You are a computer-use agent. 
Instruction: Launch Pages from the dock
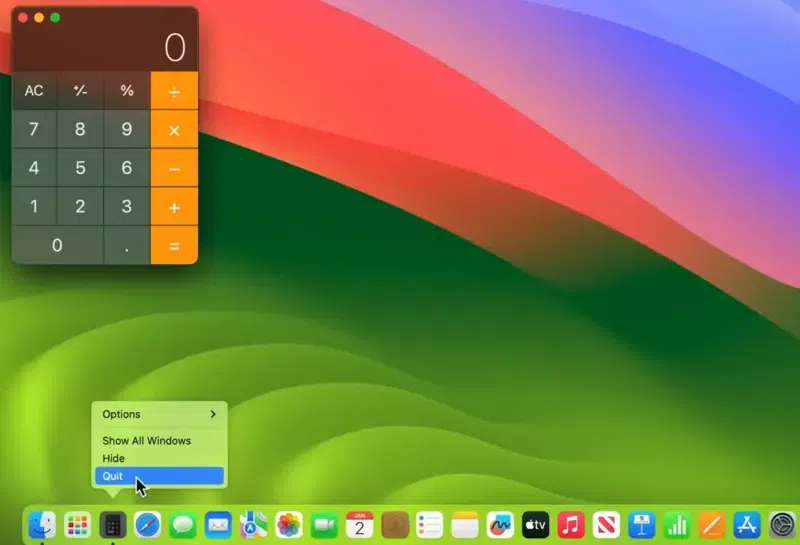click(712, 525)
